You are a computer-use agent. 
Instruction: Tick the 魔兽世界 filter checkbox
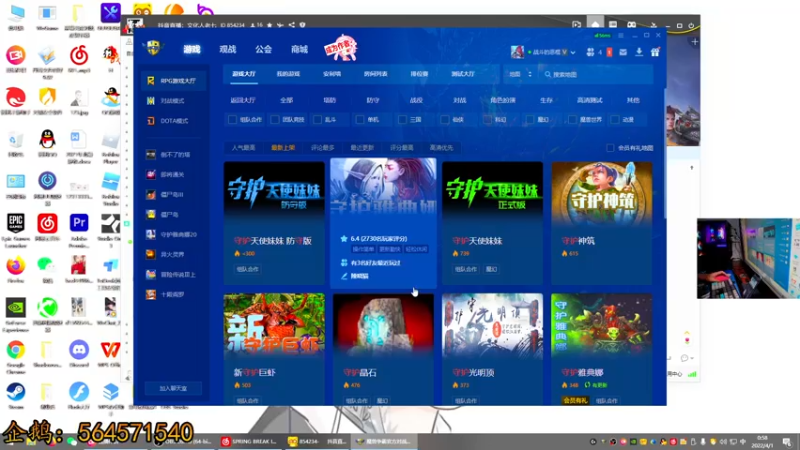coord(572,119)
